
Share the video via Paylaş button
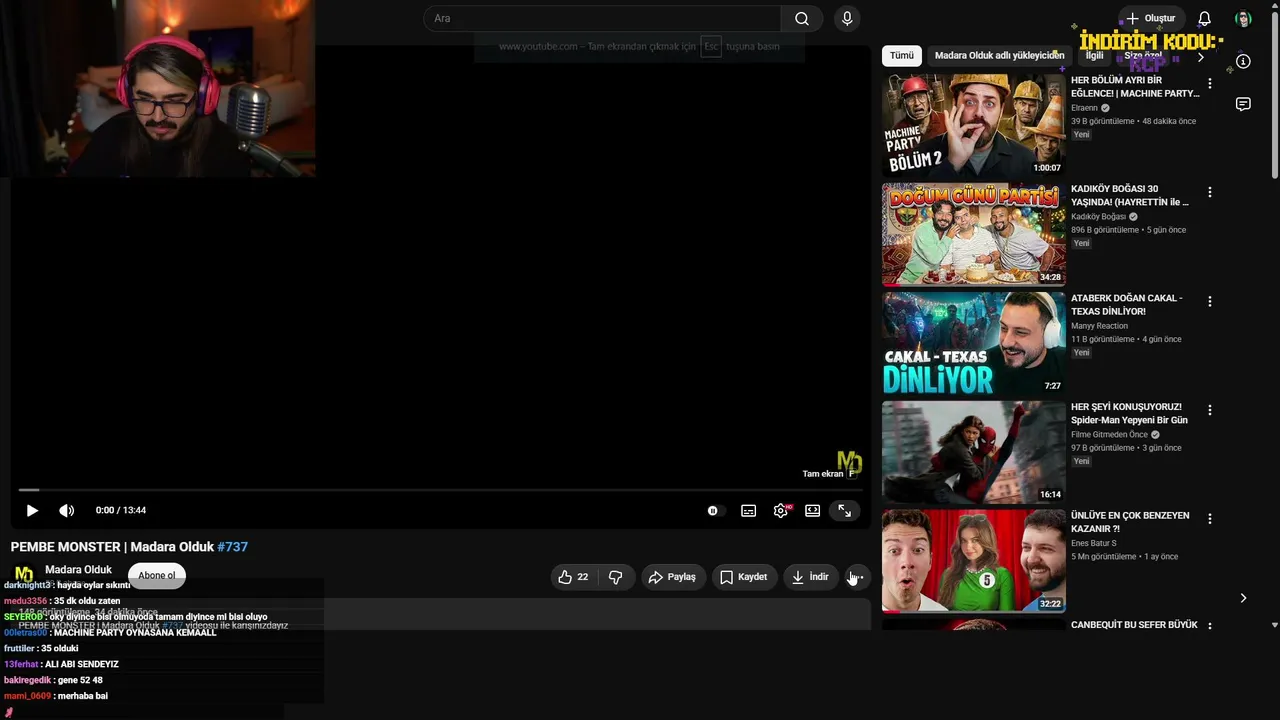pos(672,577)
